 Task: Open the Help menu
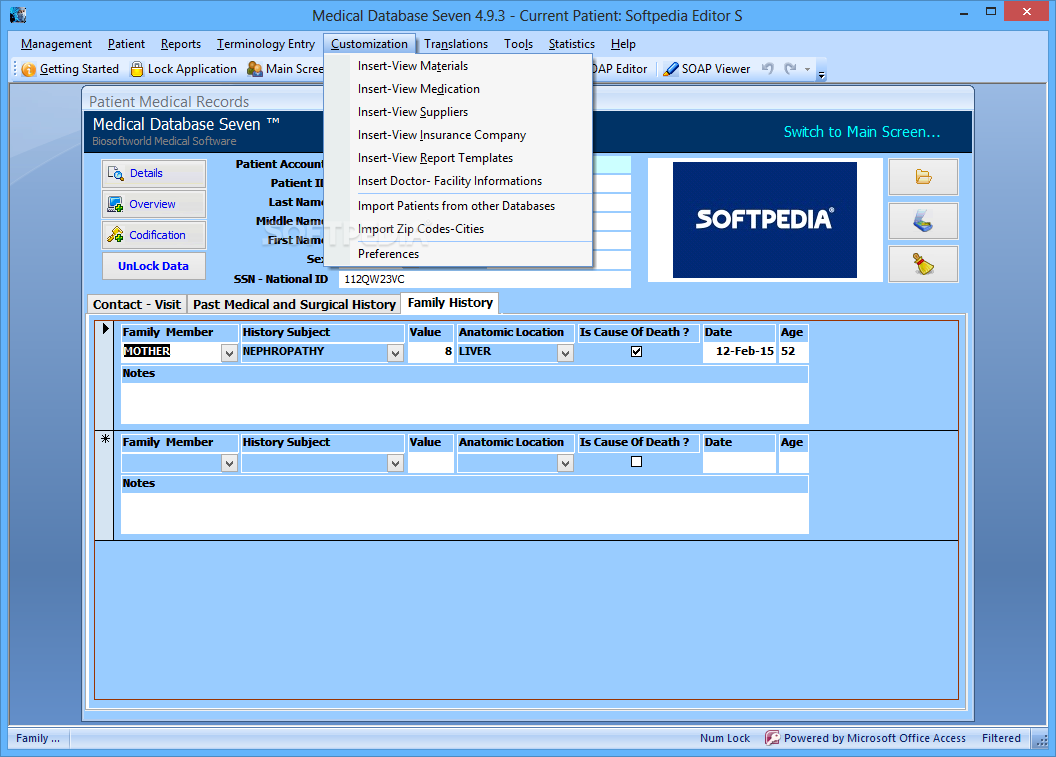click(x=623, y=44)
